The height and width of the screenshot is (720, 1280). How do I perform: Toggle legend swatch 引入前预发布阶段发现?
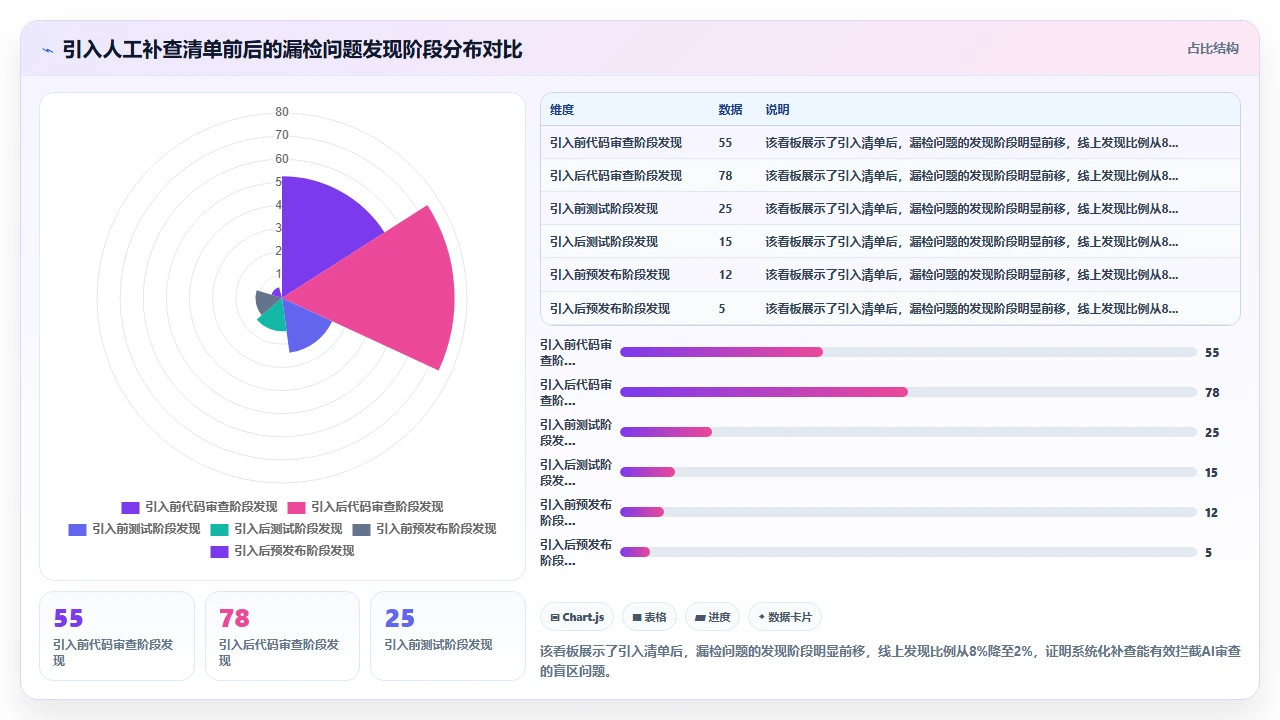tap(361, 529)
